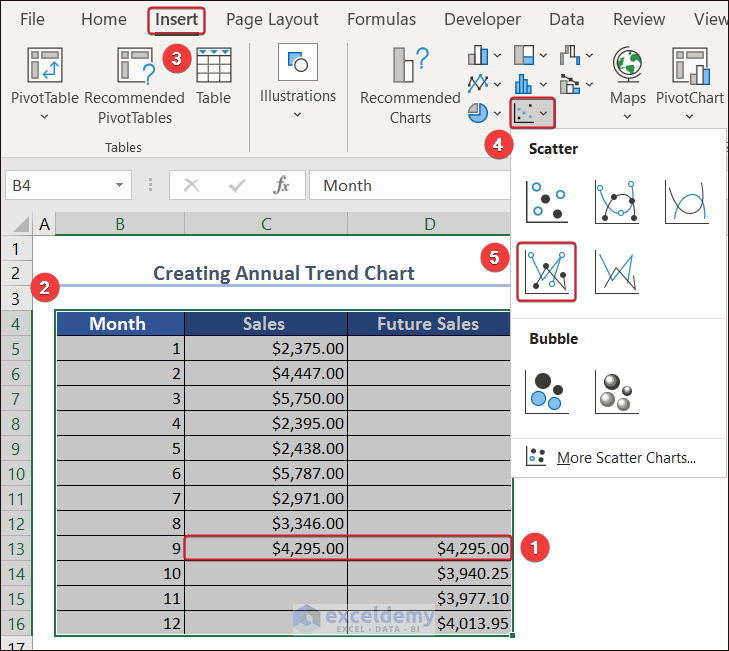The height and width of the screenshot is (651, 729).
Task: Insert a 3-D Bubble chart
Action: coord(616,391)
